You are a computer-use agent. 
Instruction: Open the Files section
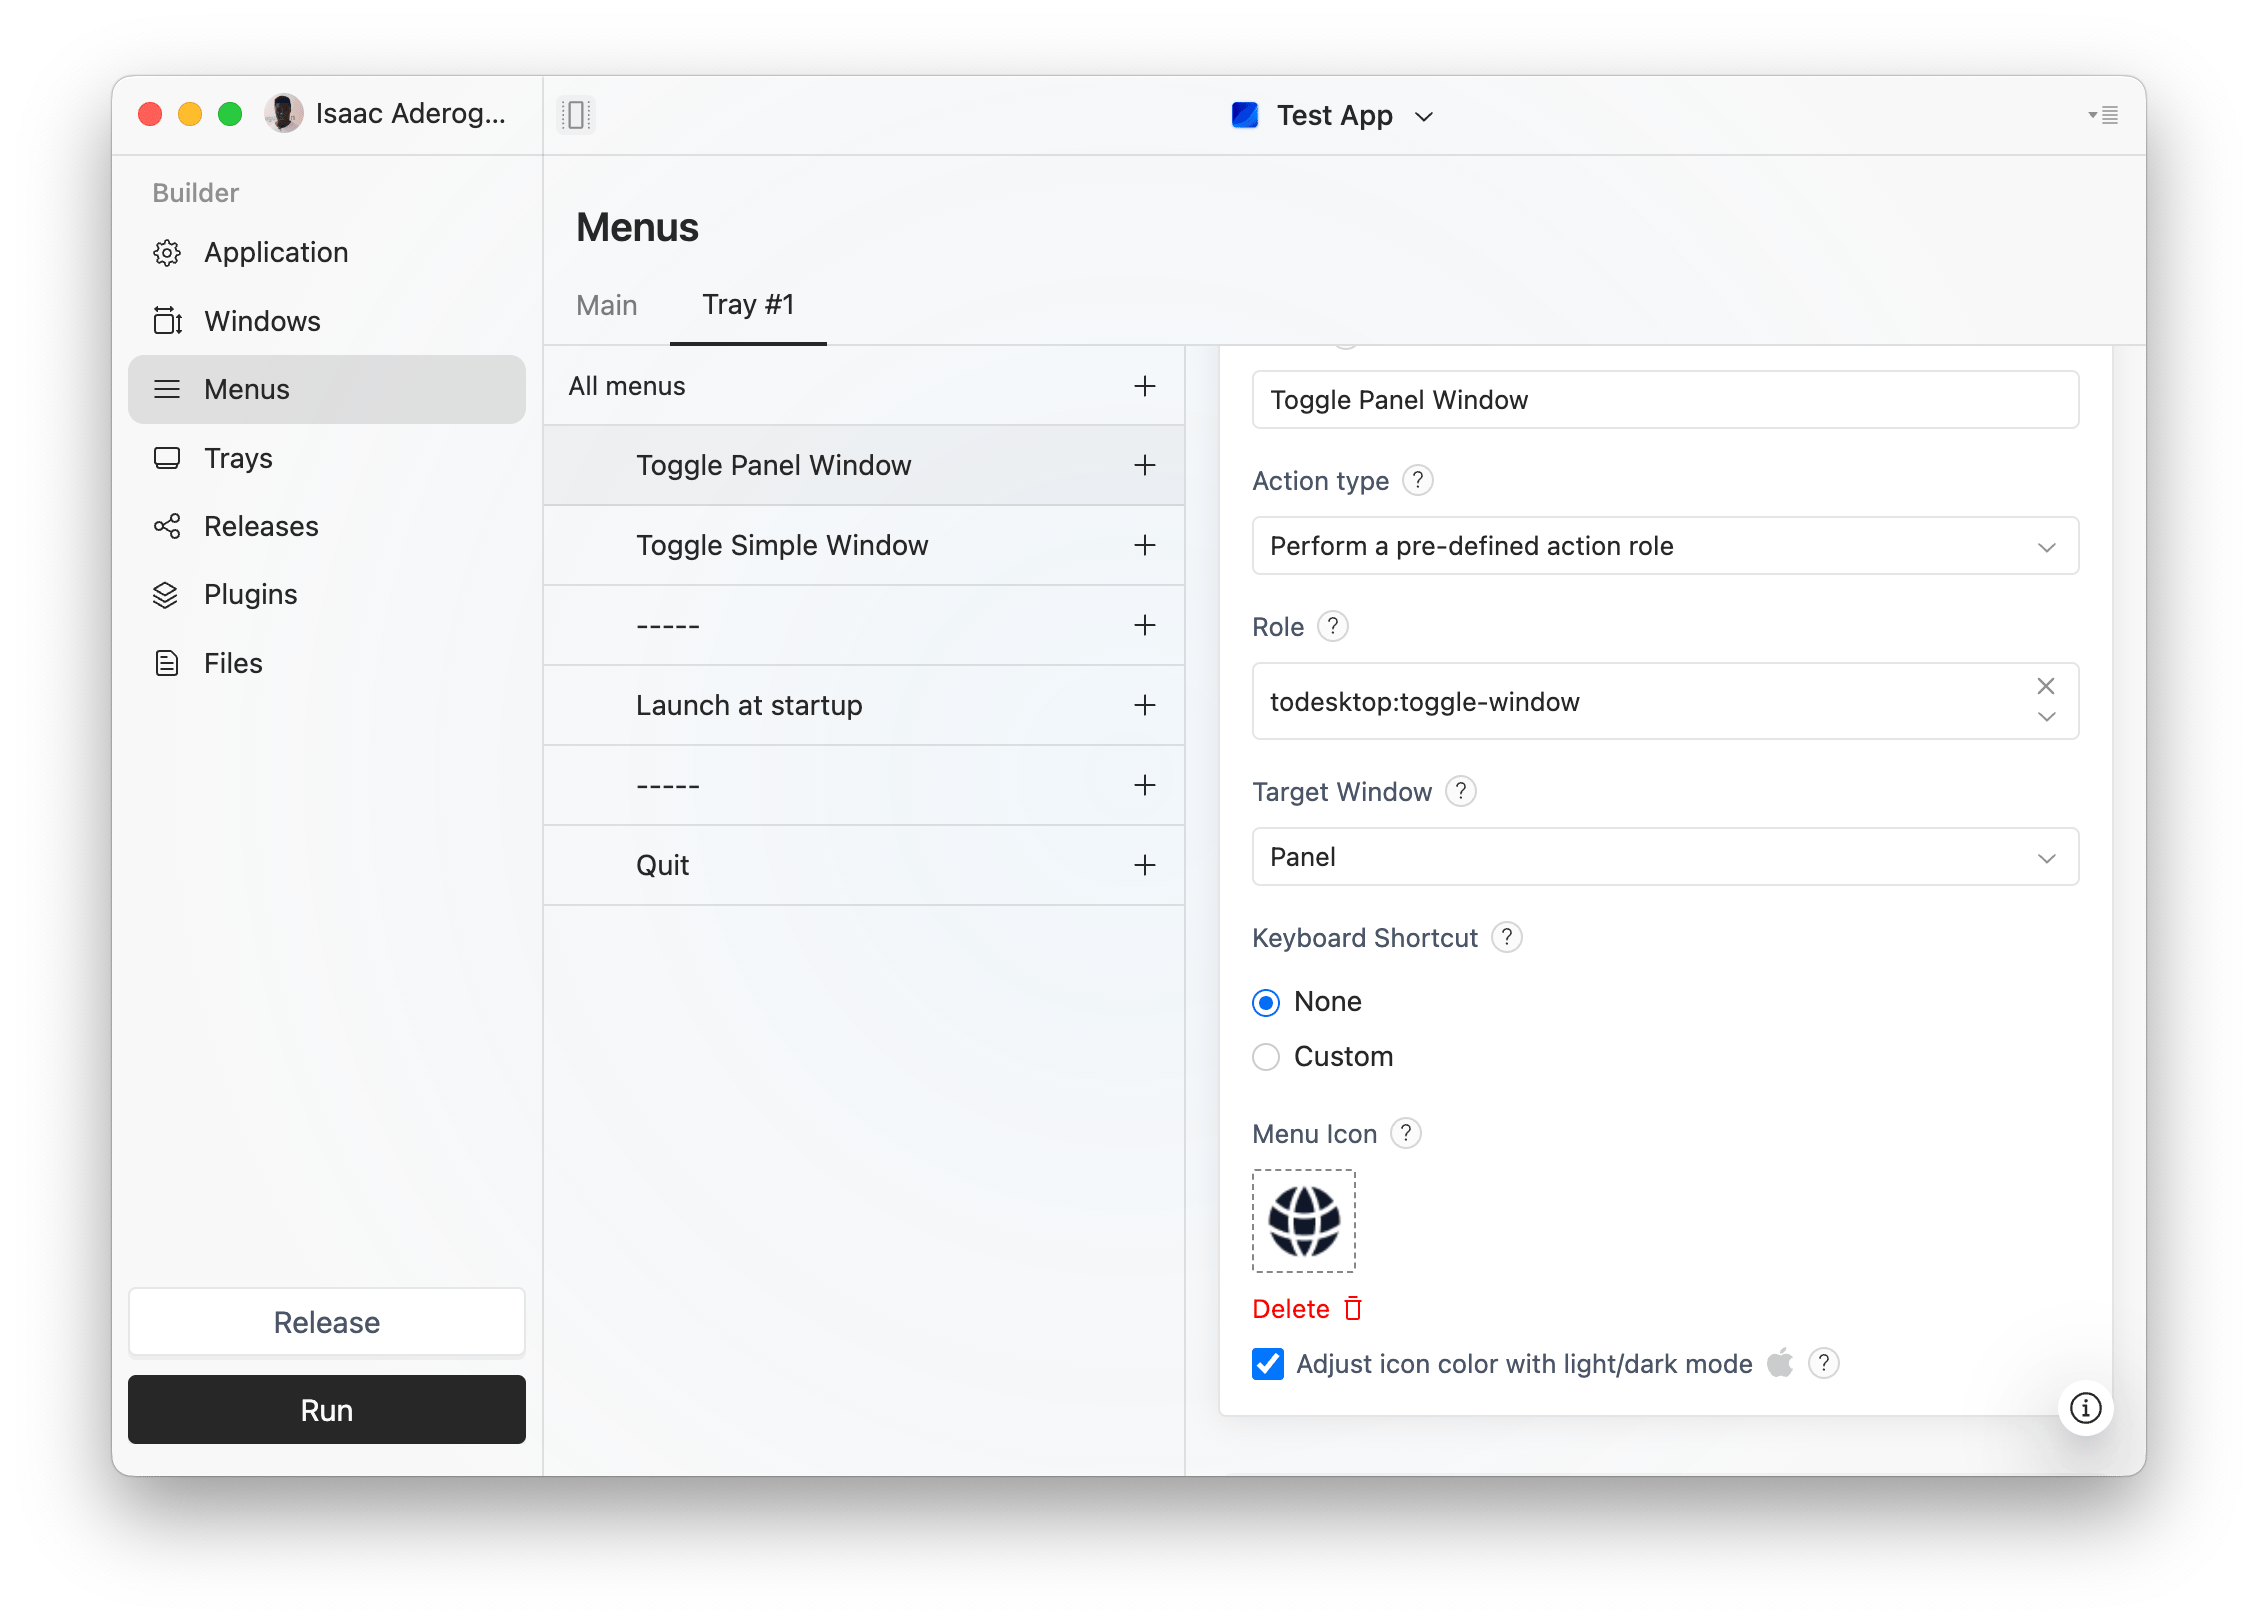232,662
